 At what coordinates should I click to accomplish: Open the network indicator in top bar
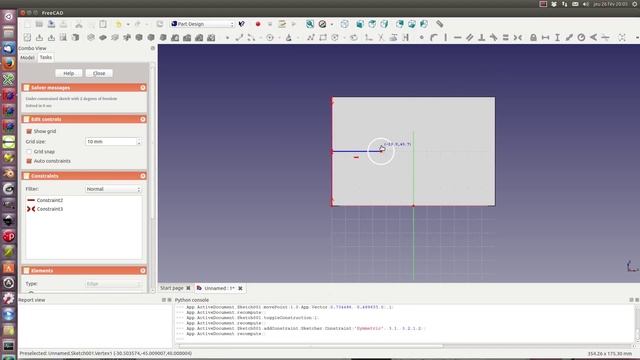[564, 4]
